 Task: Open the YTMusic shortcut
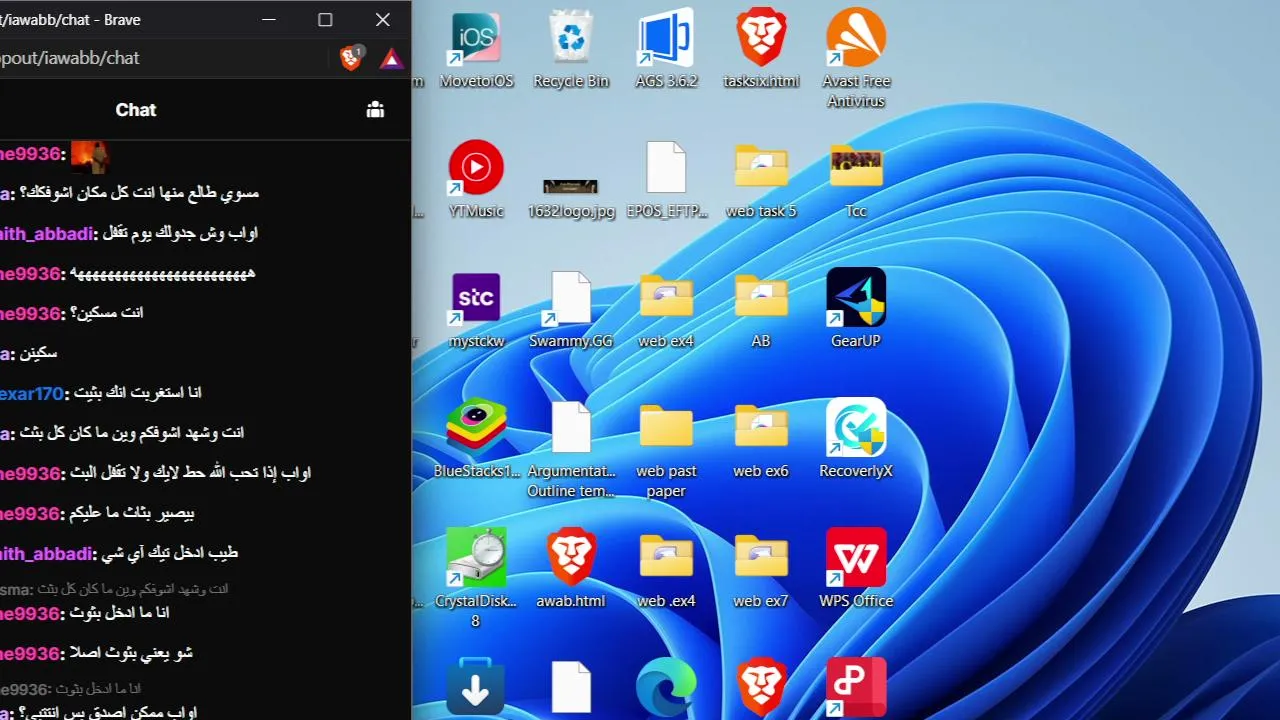coord(476,180)
